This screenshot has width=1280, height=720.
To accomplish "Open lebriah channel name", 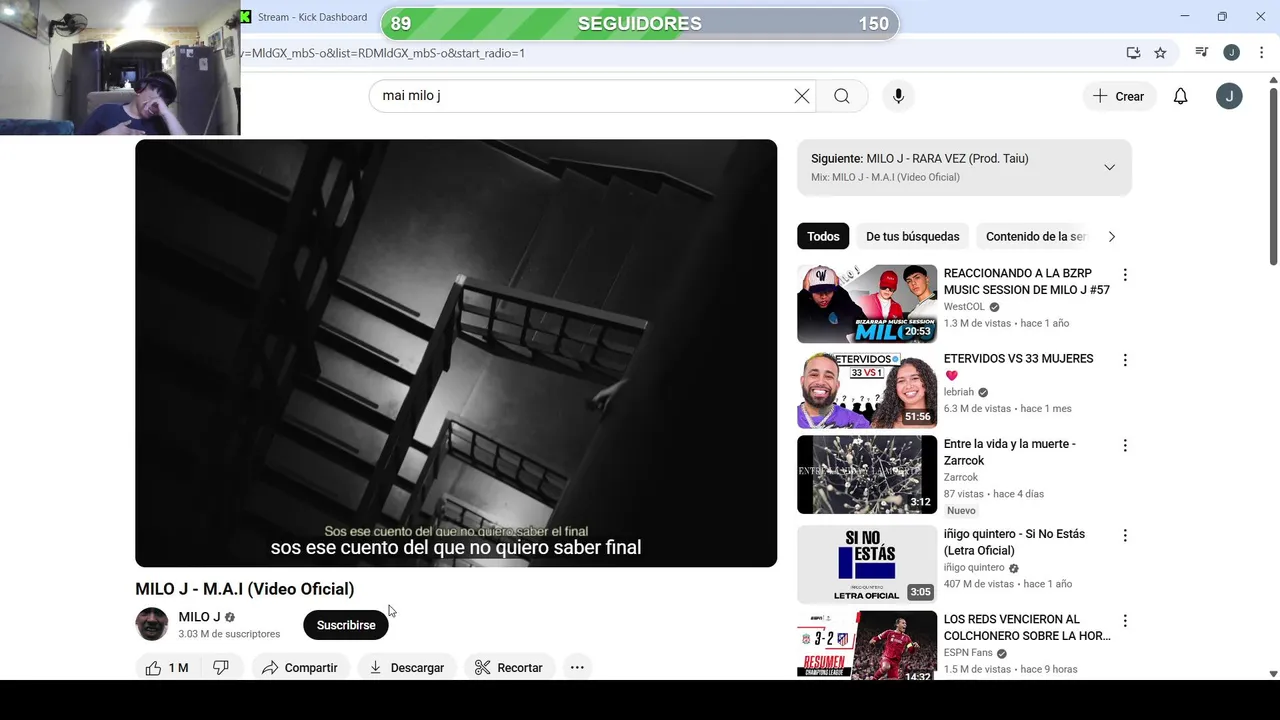I will [958, 392].
